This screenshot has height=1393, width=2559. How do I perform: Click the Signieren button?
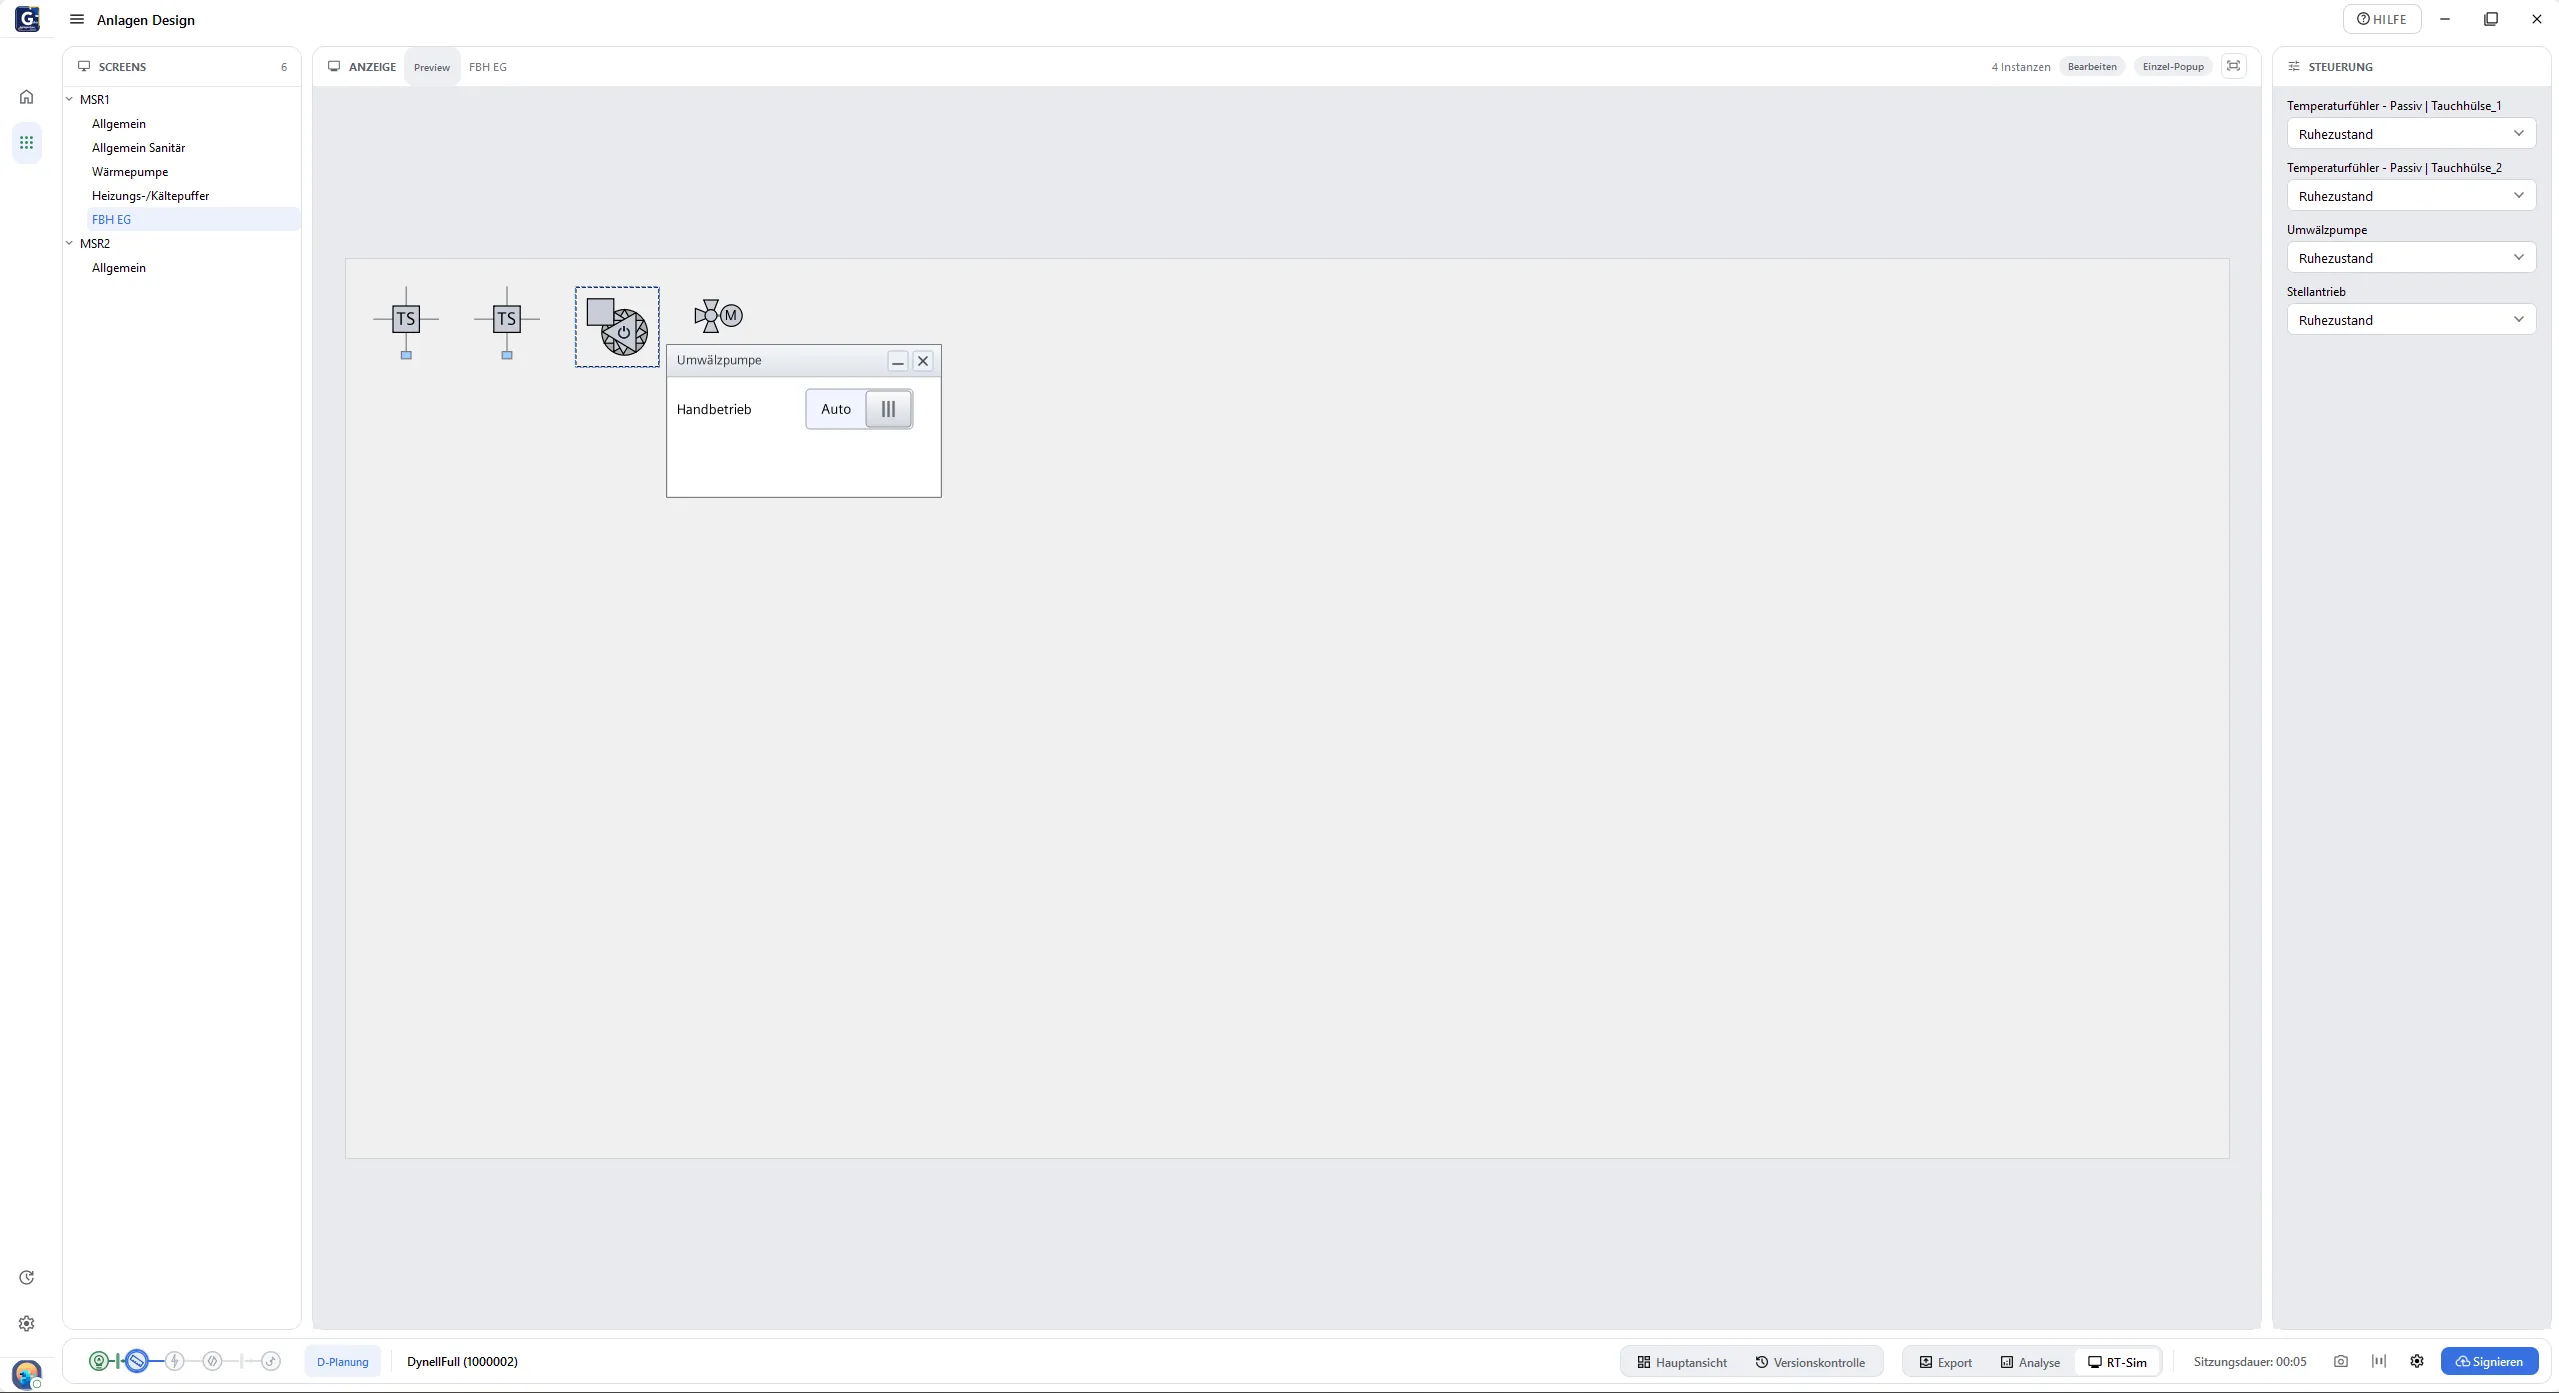point(2489,1361)
